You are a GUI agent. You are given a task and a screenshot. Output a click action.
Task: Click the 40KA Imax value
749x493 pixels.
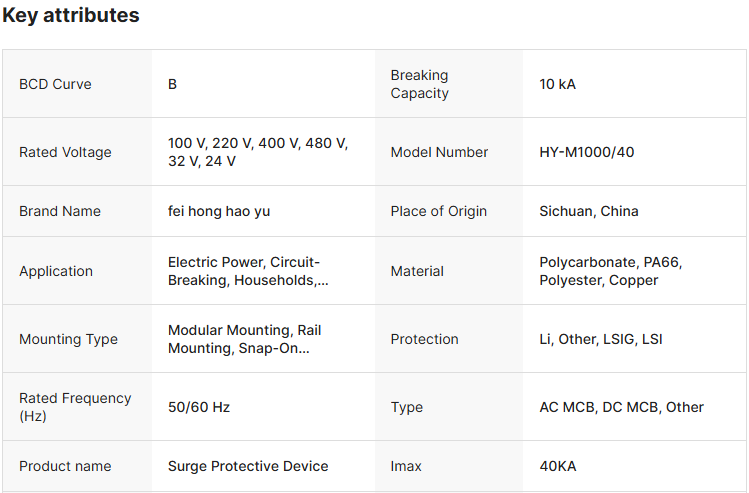point(558,466)
